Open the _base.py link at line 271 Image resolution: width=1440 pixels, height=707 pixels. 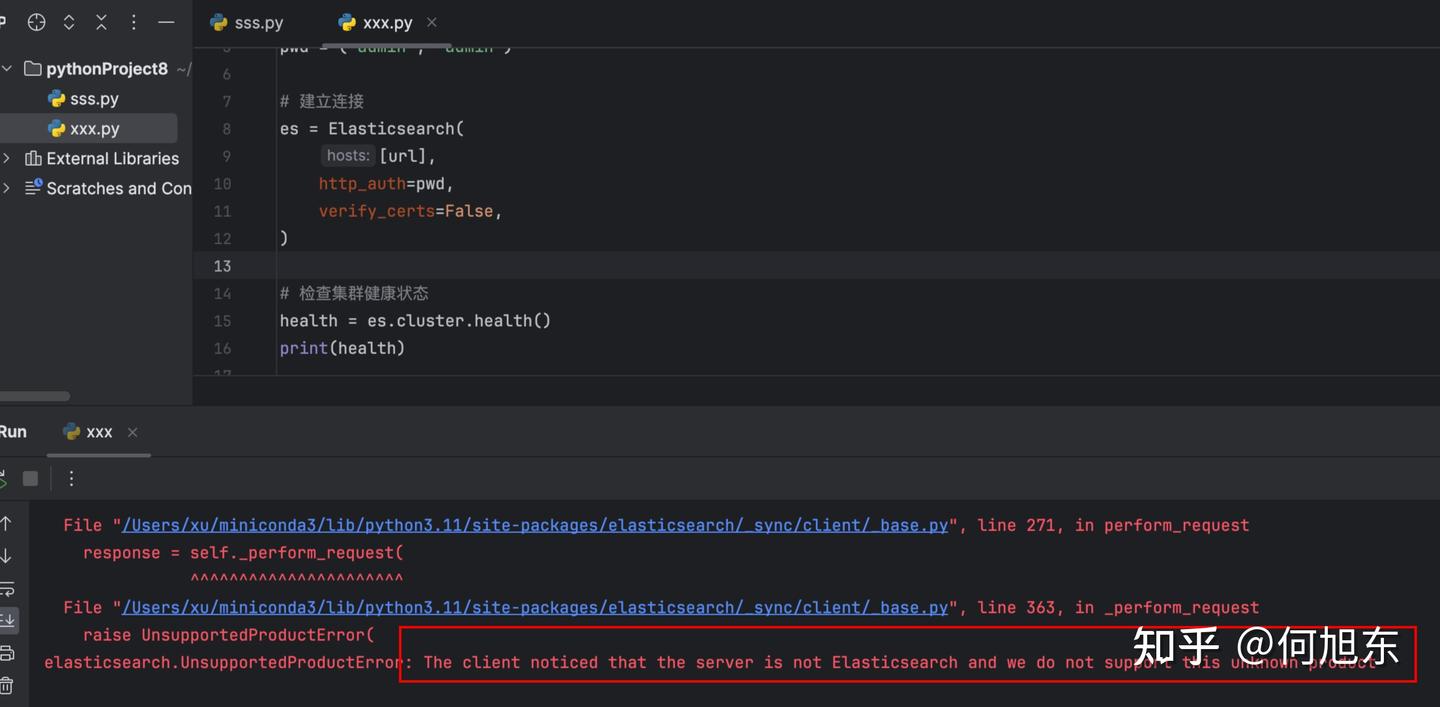[x=535, y=525]
